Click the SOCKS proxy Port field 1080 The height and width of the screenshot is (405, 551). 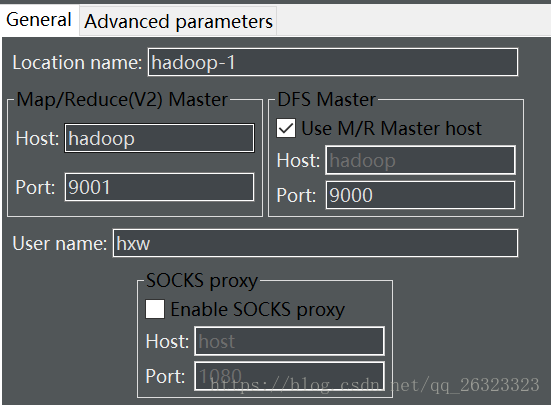(289, 376)
